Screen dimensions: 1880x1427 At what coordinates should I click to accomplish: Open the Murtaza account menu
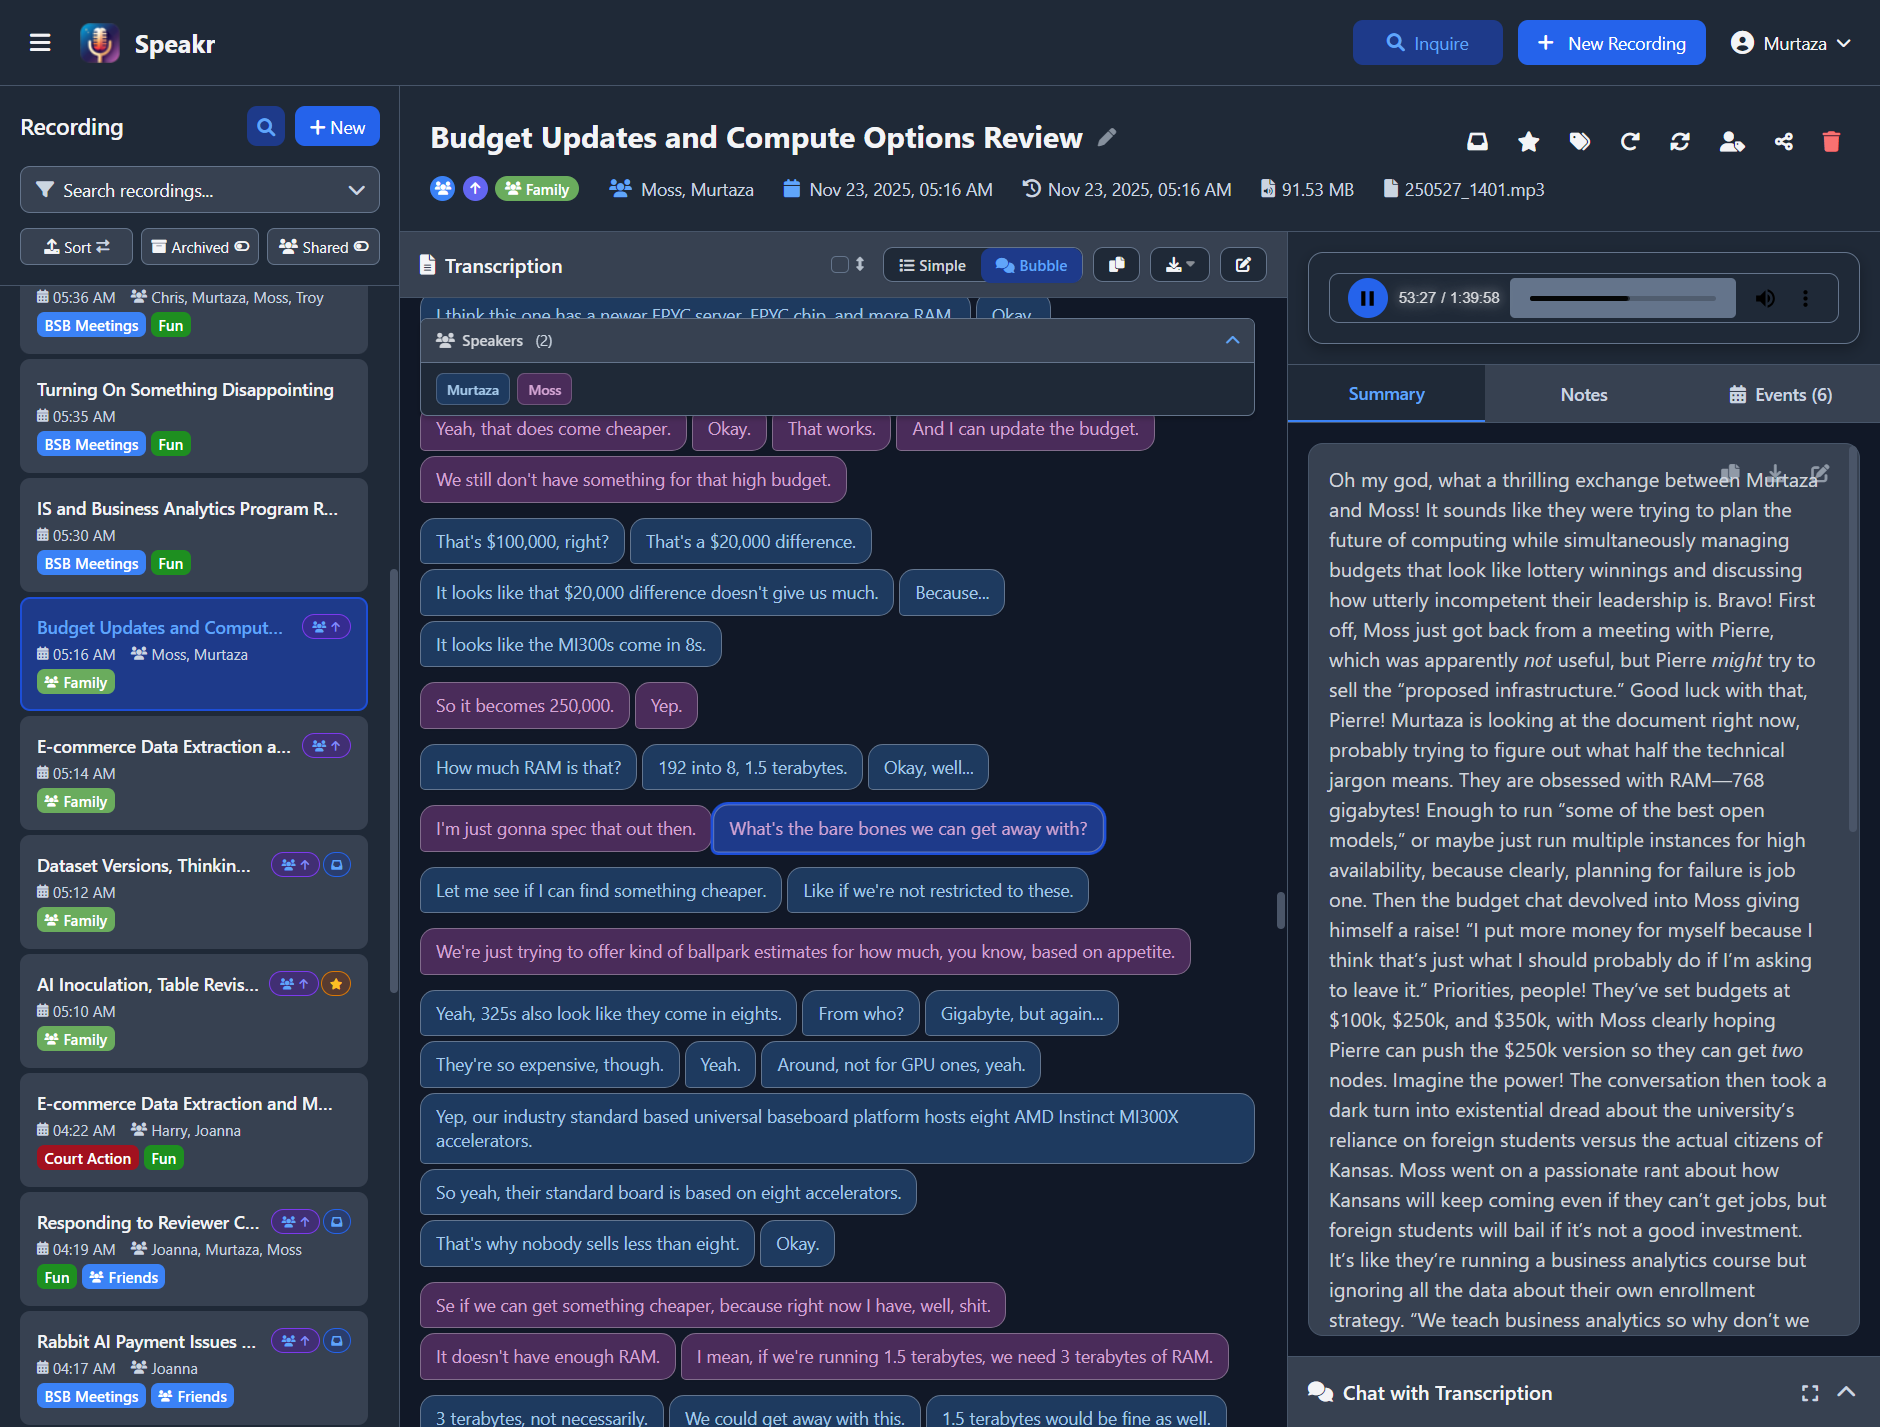[1791, 42]
